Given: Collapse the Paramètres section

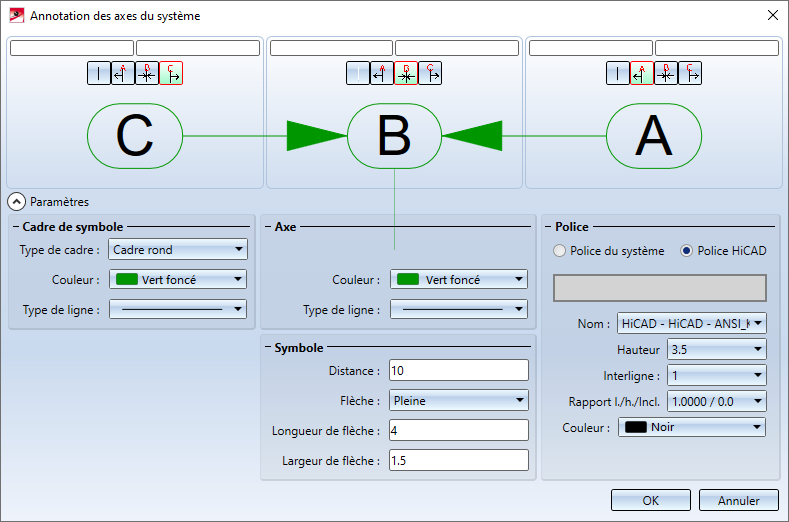Looking at the screenshot, I should click(17, 201).
